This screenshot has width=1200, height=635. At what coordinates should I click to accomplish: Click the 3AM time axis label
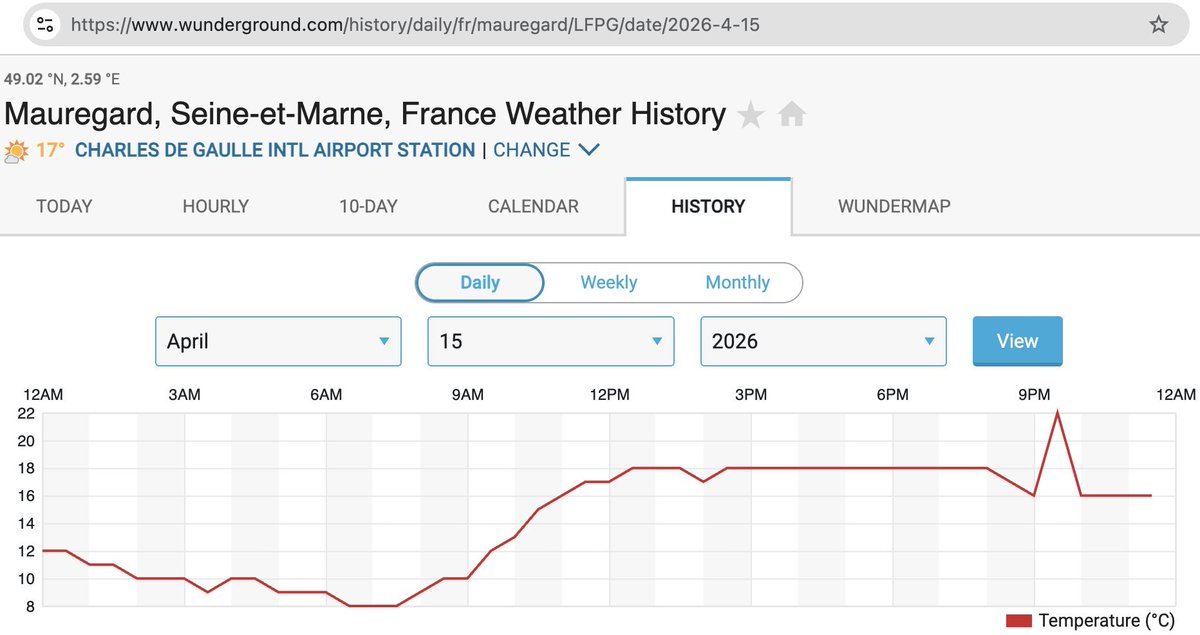coord(184,395)
